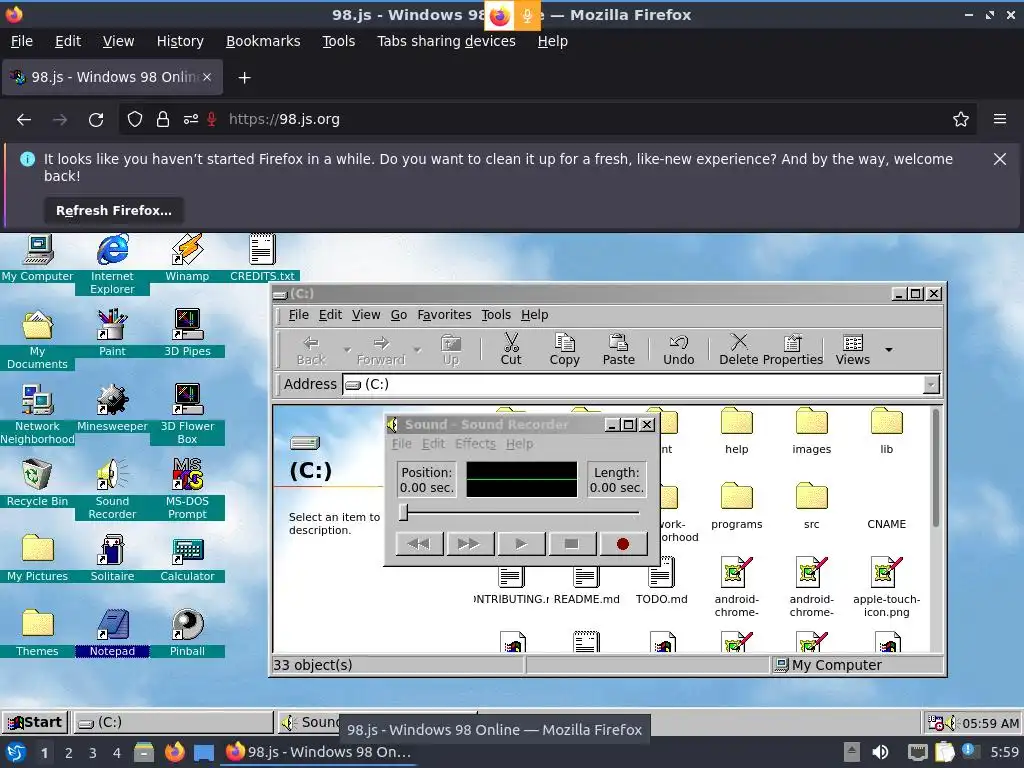The height and width of the screenshot is (768, 1024).
Task: Open the Address bar dropdown in C: window
Action: coord(931,384)
